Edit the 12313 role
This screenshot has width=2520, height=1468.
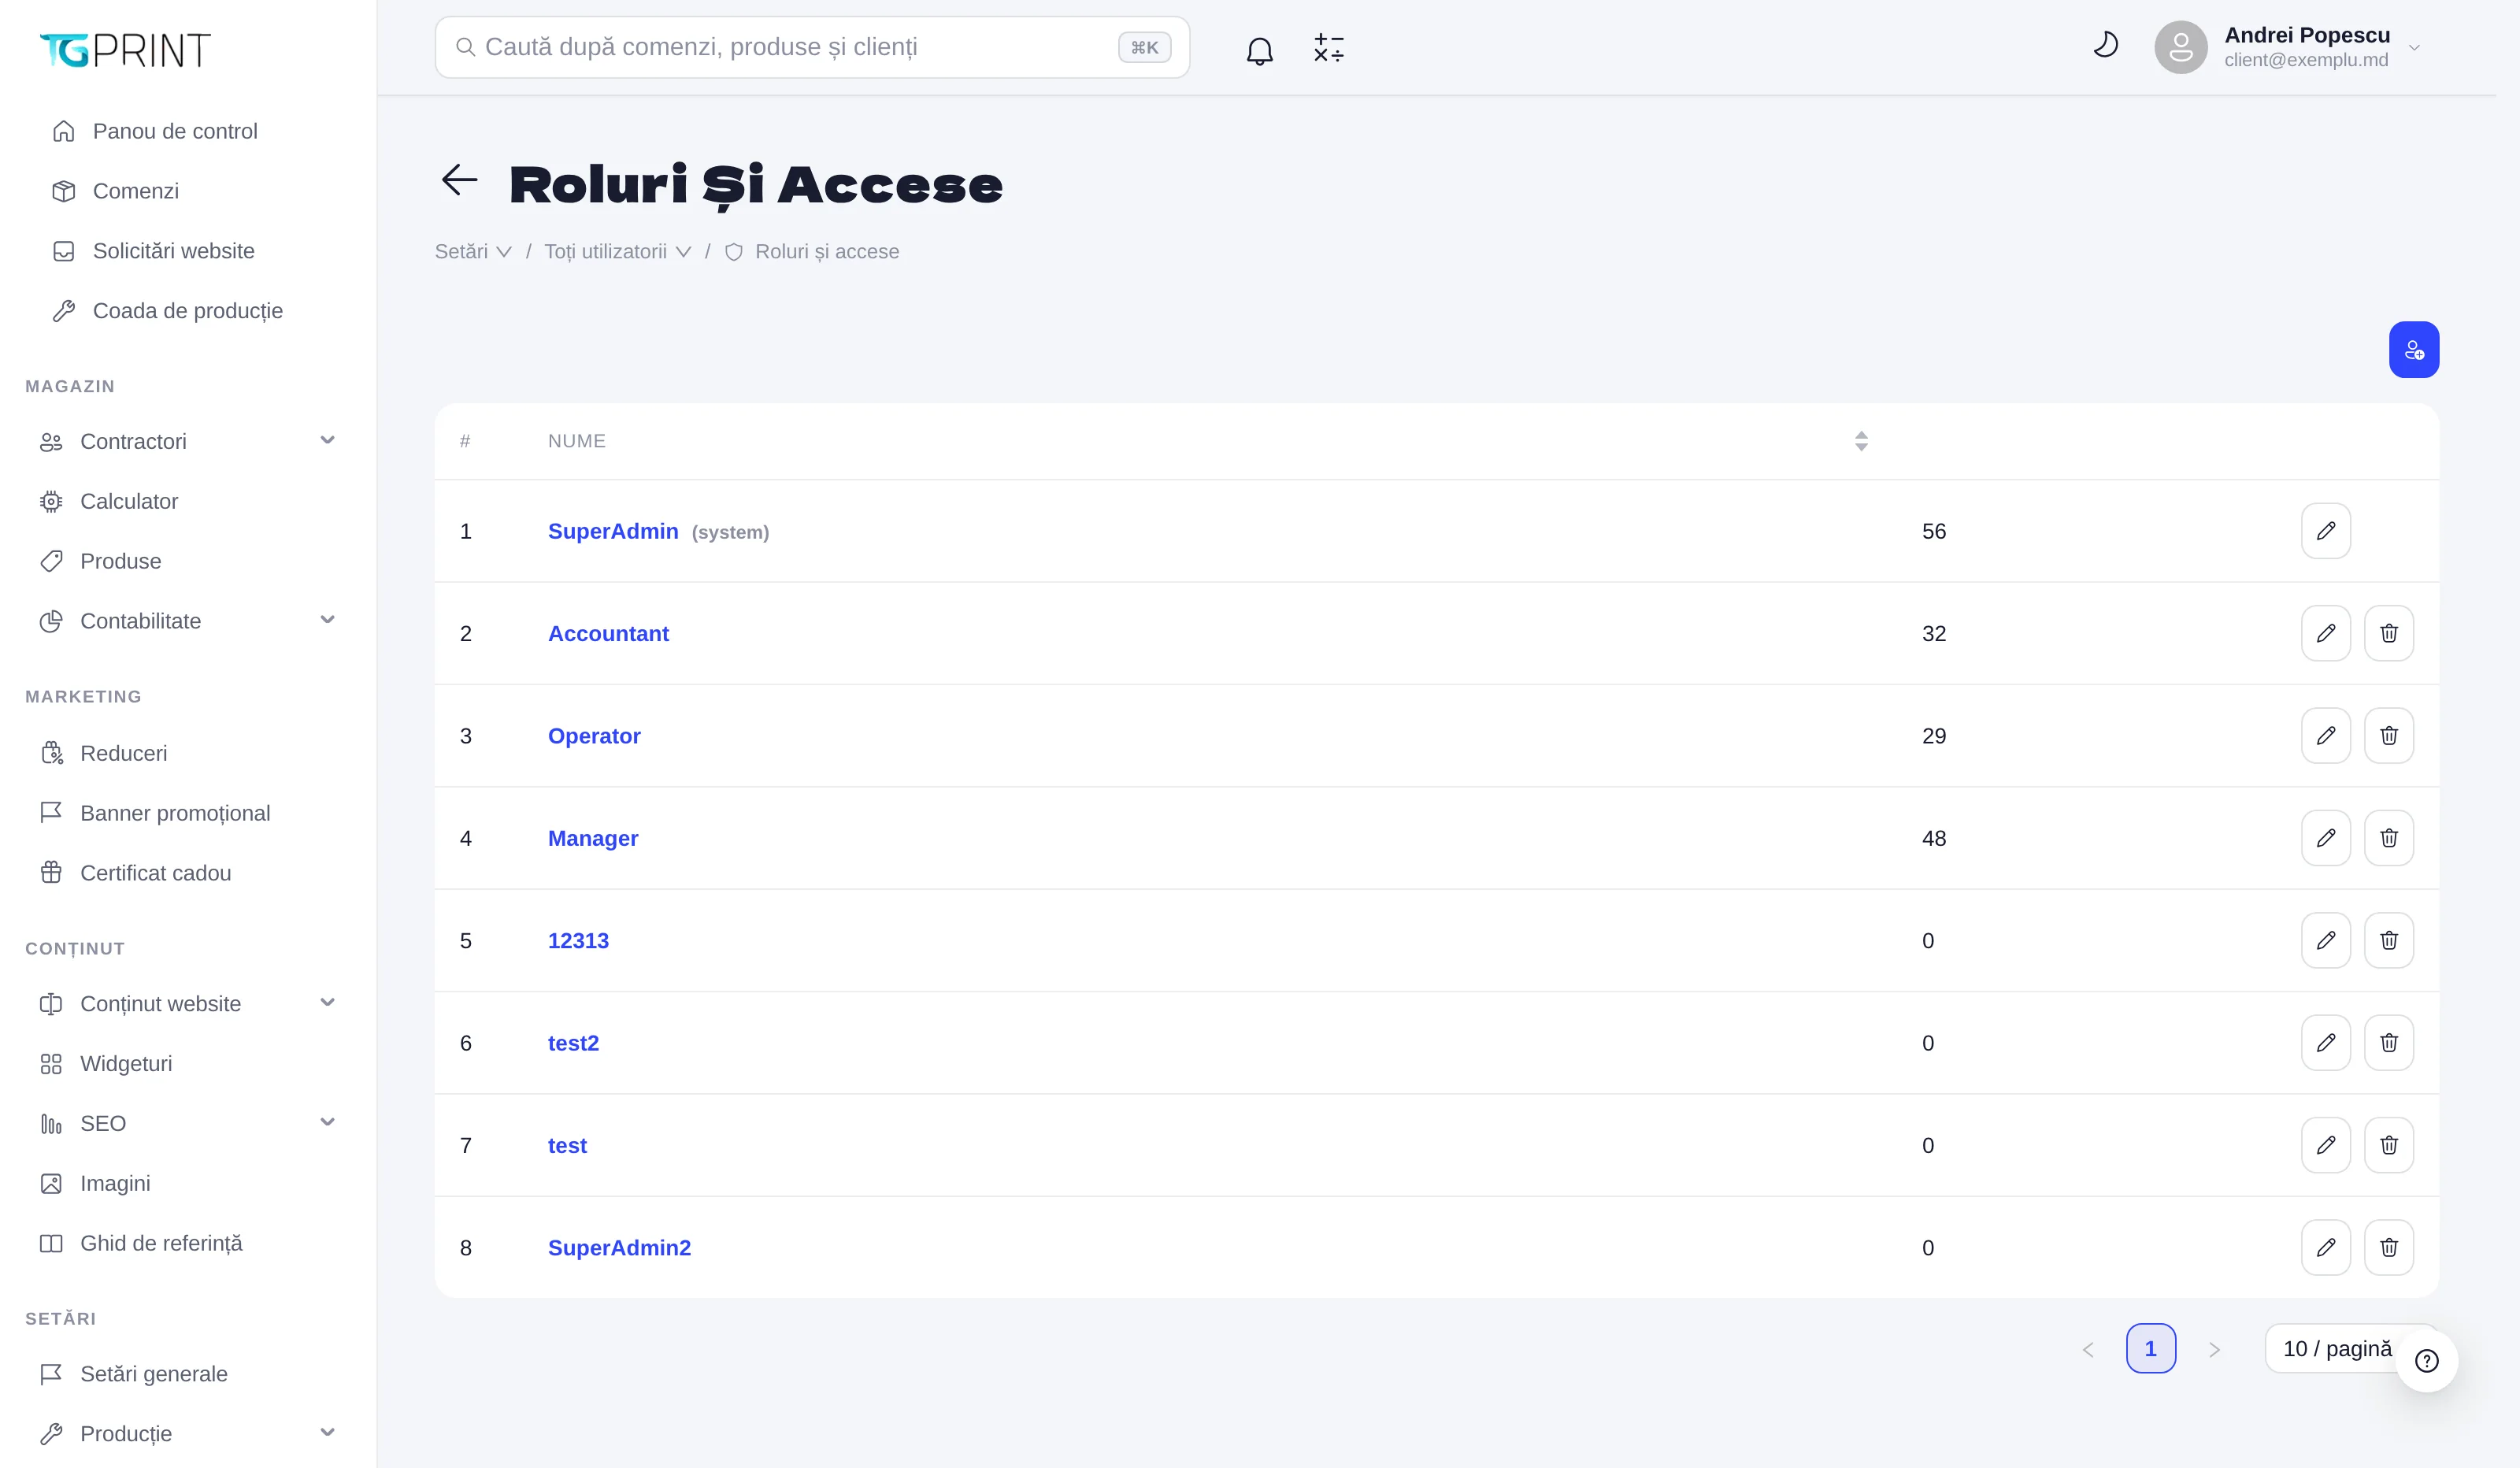coord(2325,940)
